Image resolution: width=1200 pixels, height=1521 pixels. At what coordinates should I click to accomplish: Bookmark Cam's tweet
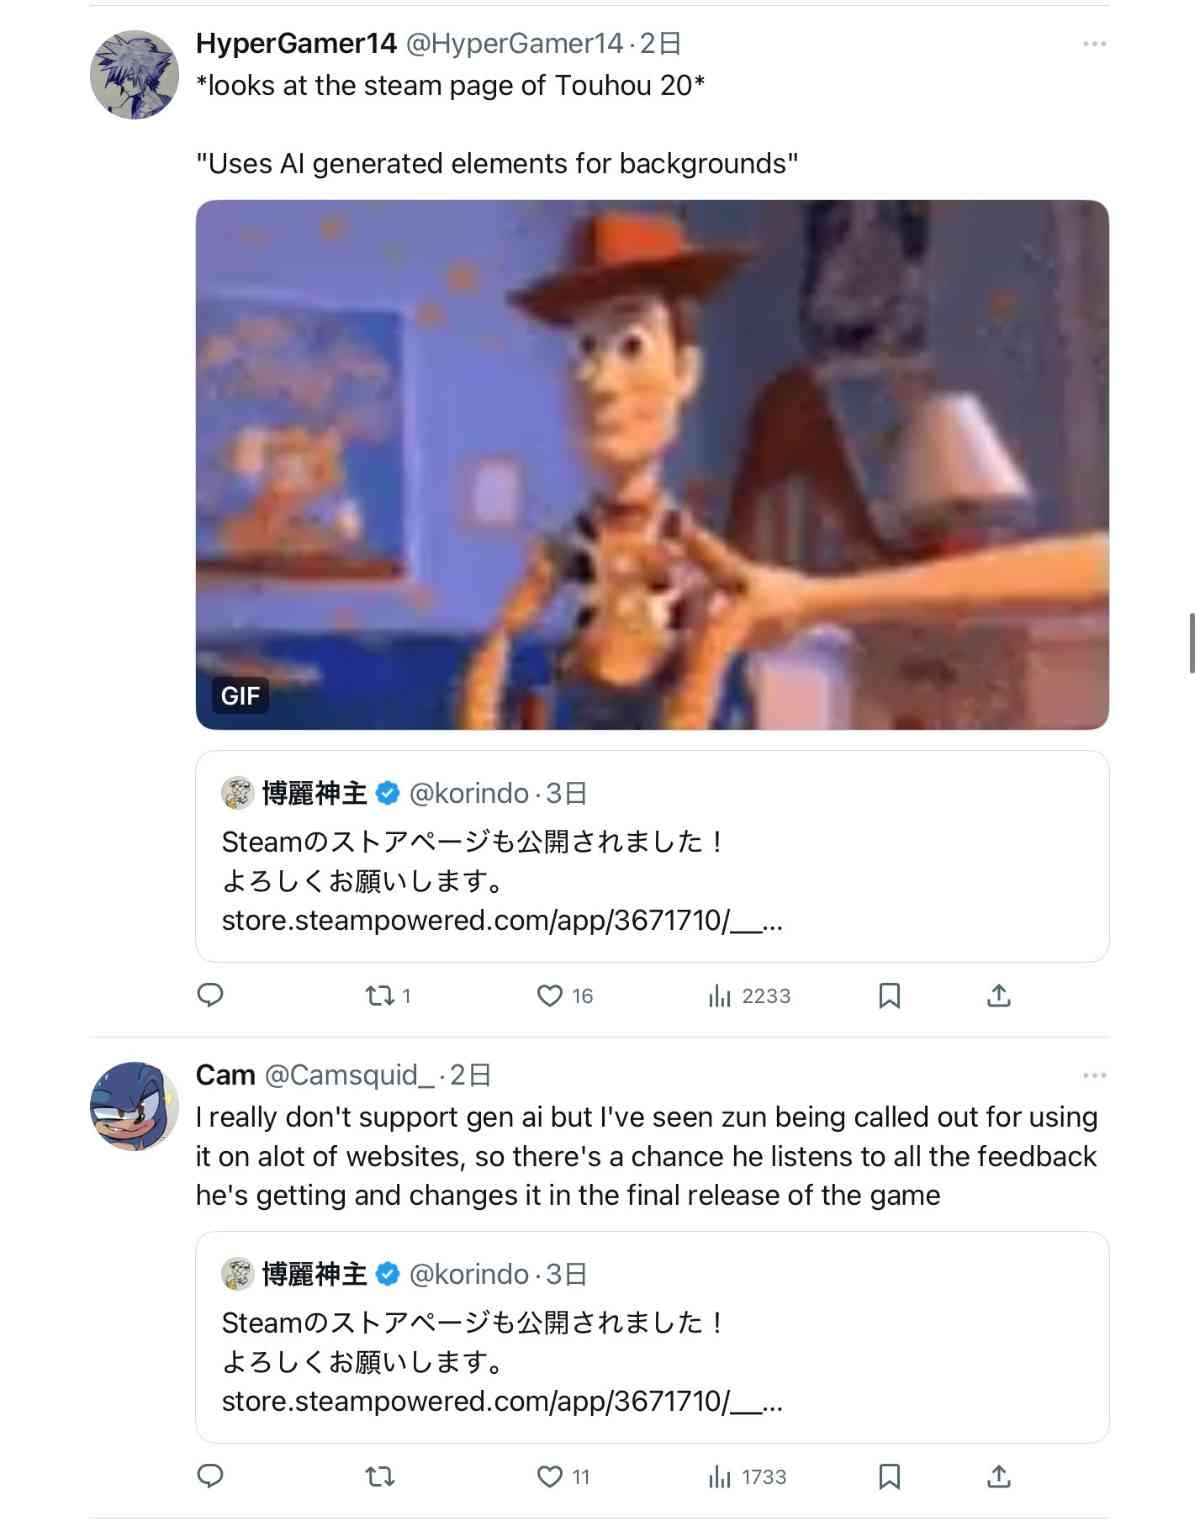(889, 1476)
